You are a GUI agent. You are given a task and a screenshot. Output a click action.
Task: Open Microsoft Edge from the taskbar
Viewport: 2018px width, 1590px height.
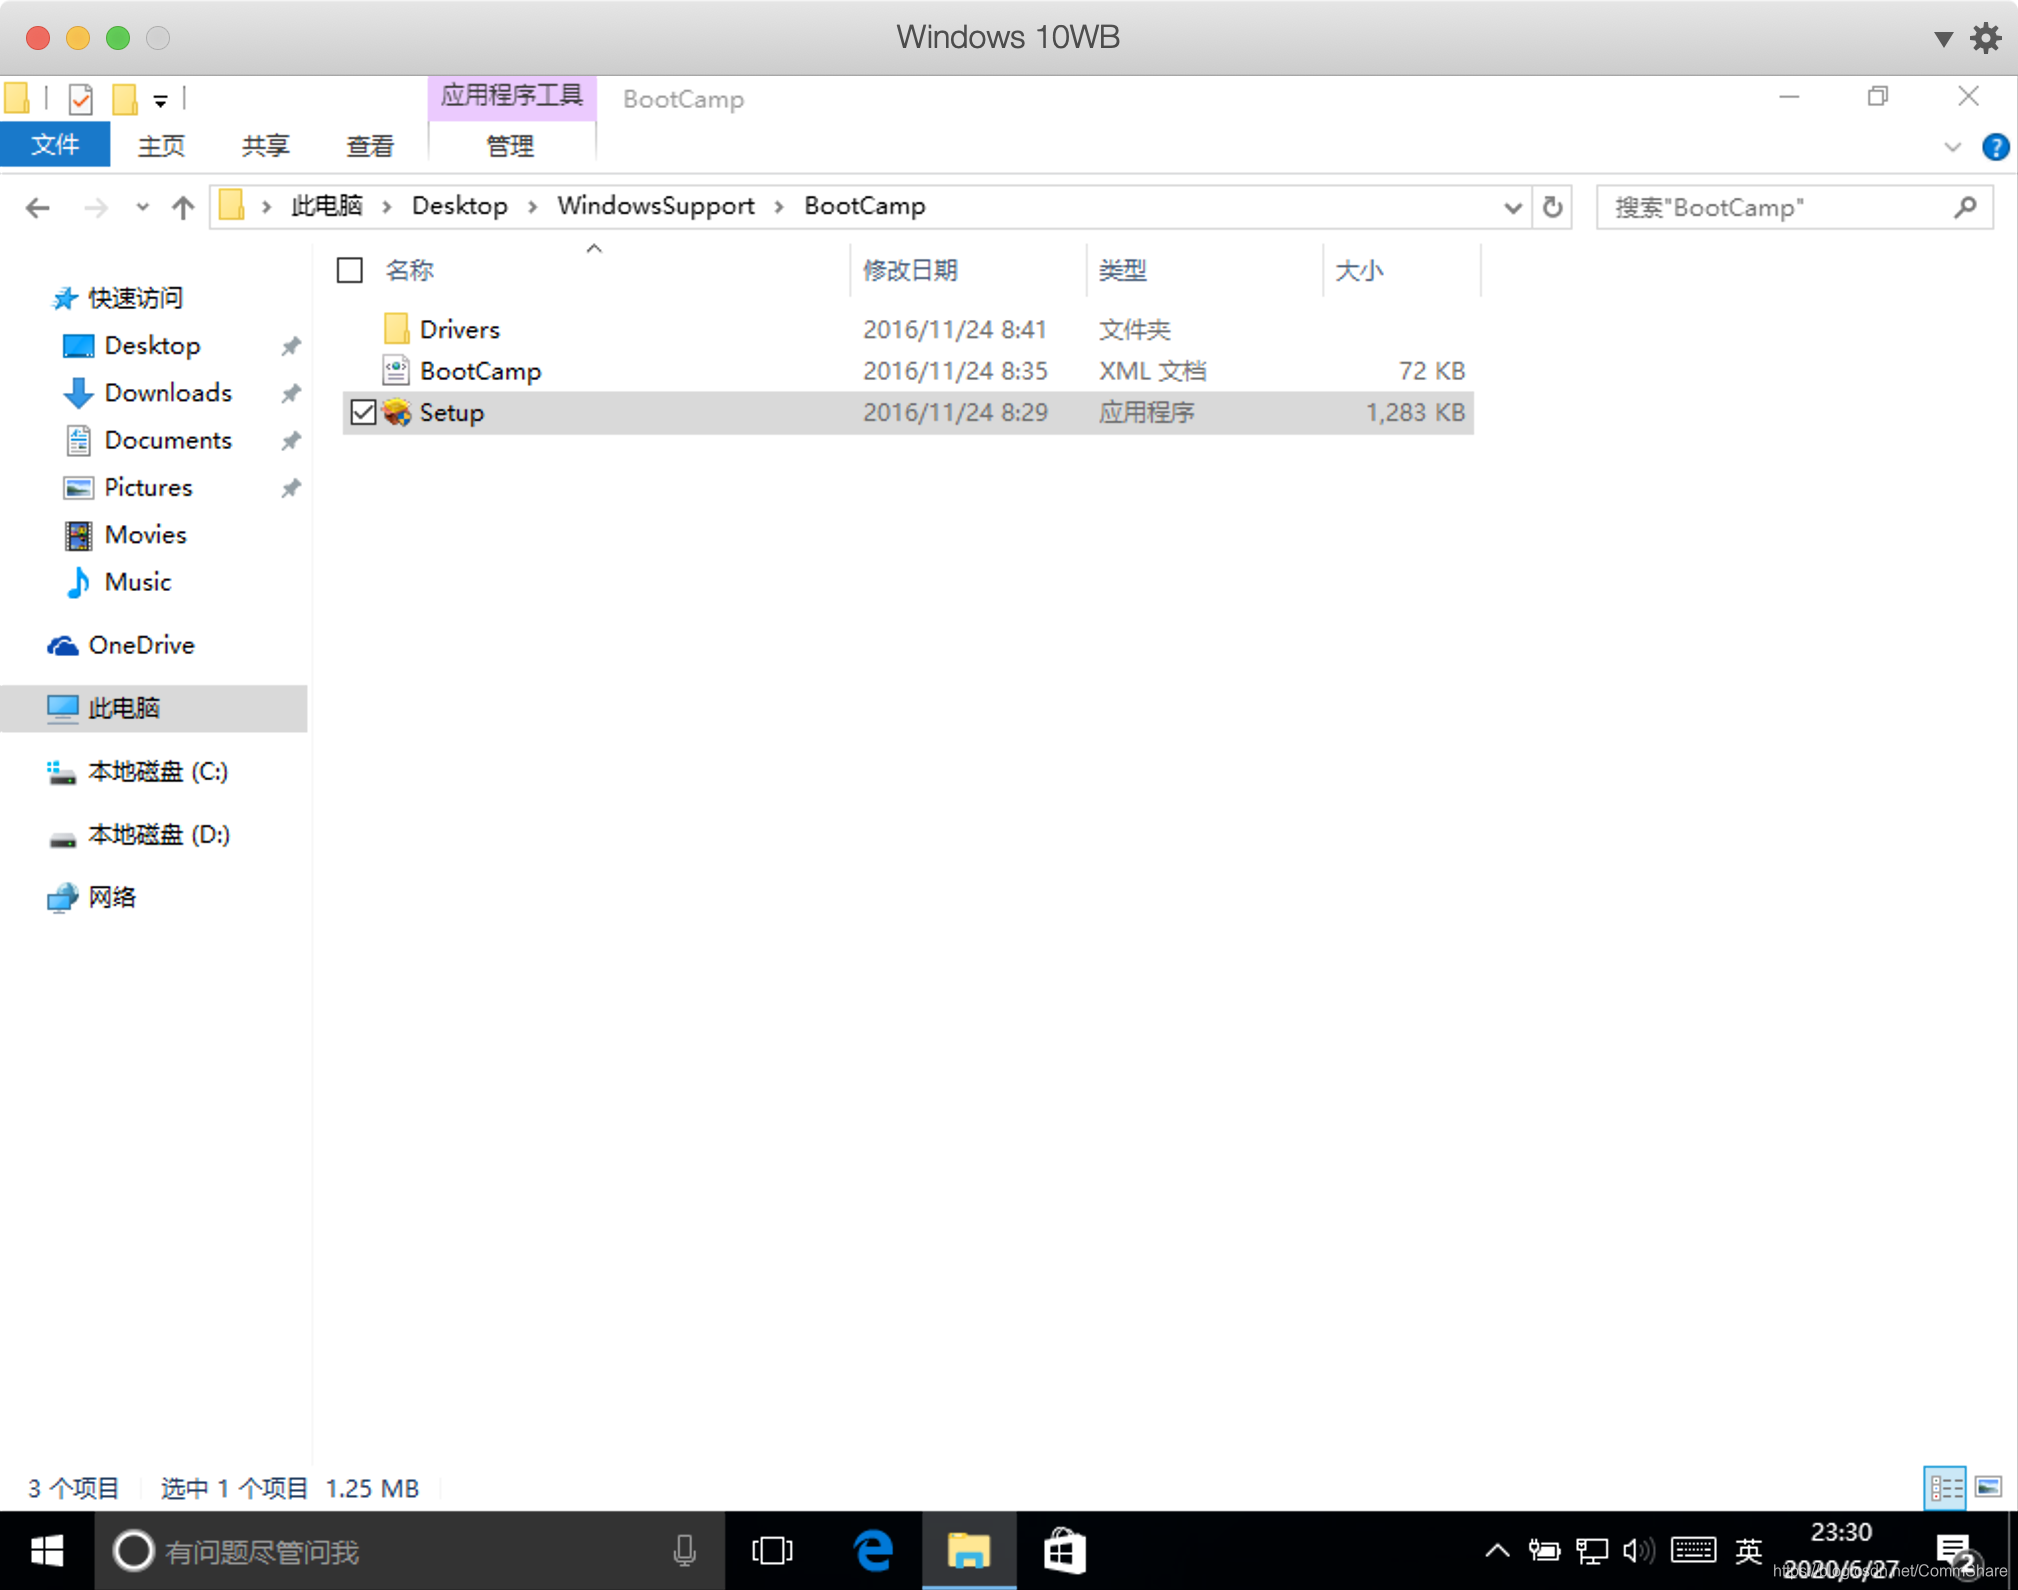[873, 1551]
